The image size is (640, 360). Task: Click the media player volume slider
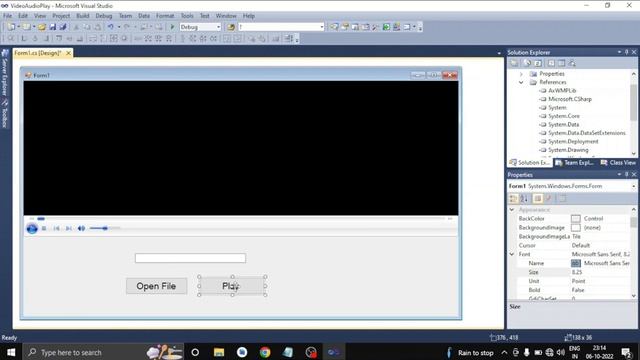104,228
